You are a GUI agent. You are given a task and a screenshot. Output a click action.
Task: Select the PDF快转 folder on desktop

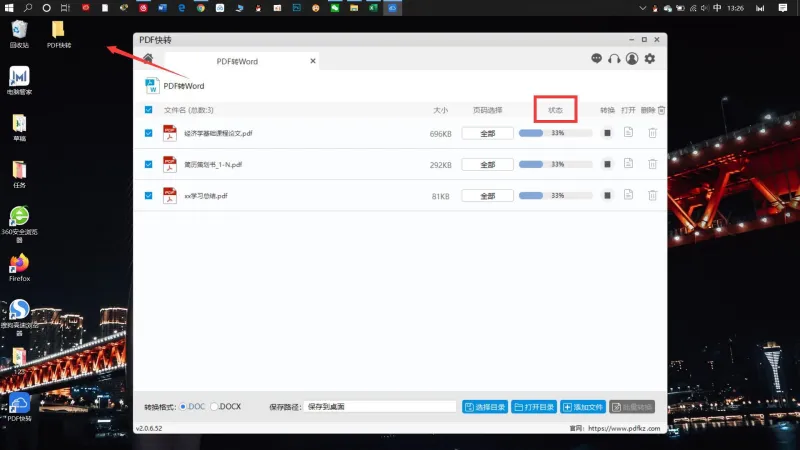point(59,34)
